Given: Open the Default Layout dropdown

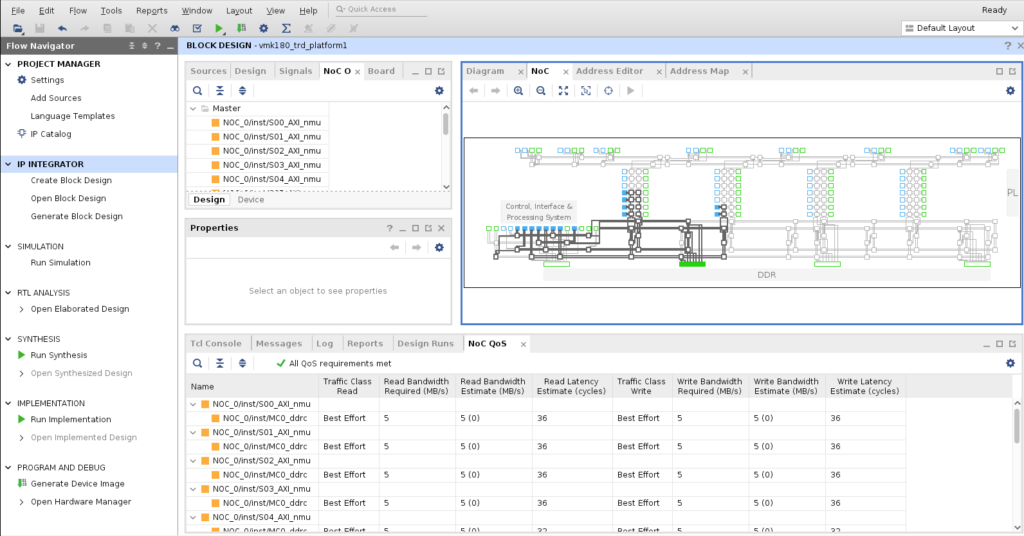Looking at the screenshot, I should 960,28.
